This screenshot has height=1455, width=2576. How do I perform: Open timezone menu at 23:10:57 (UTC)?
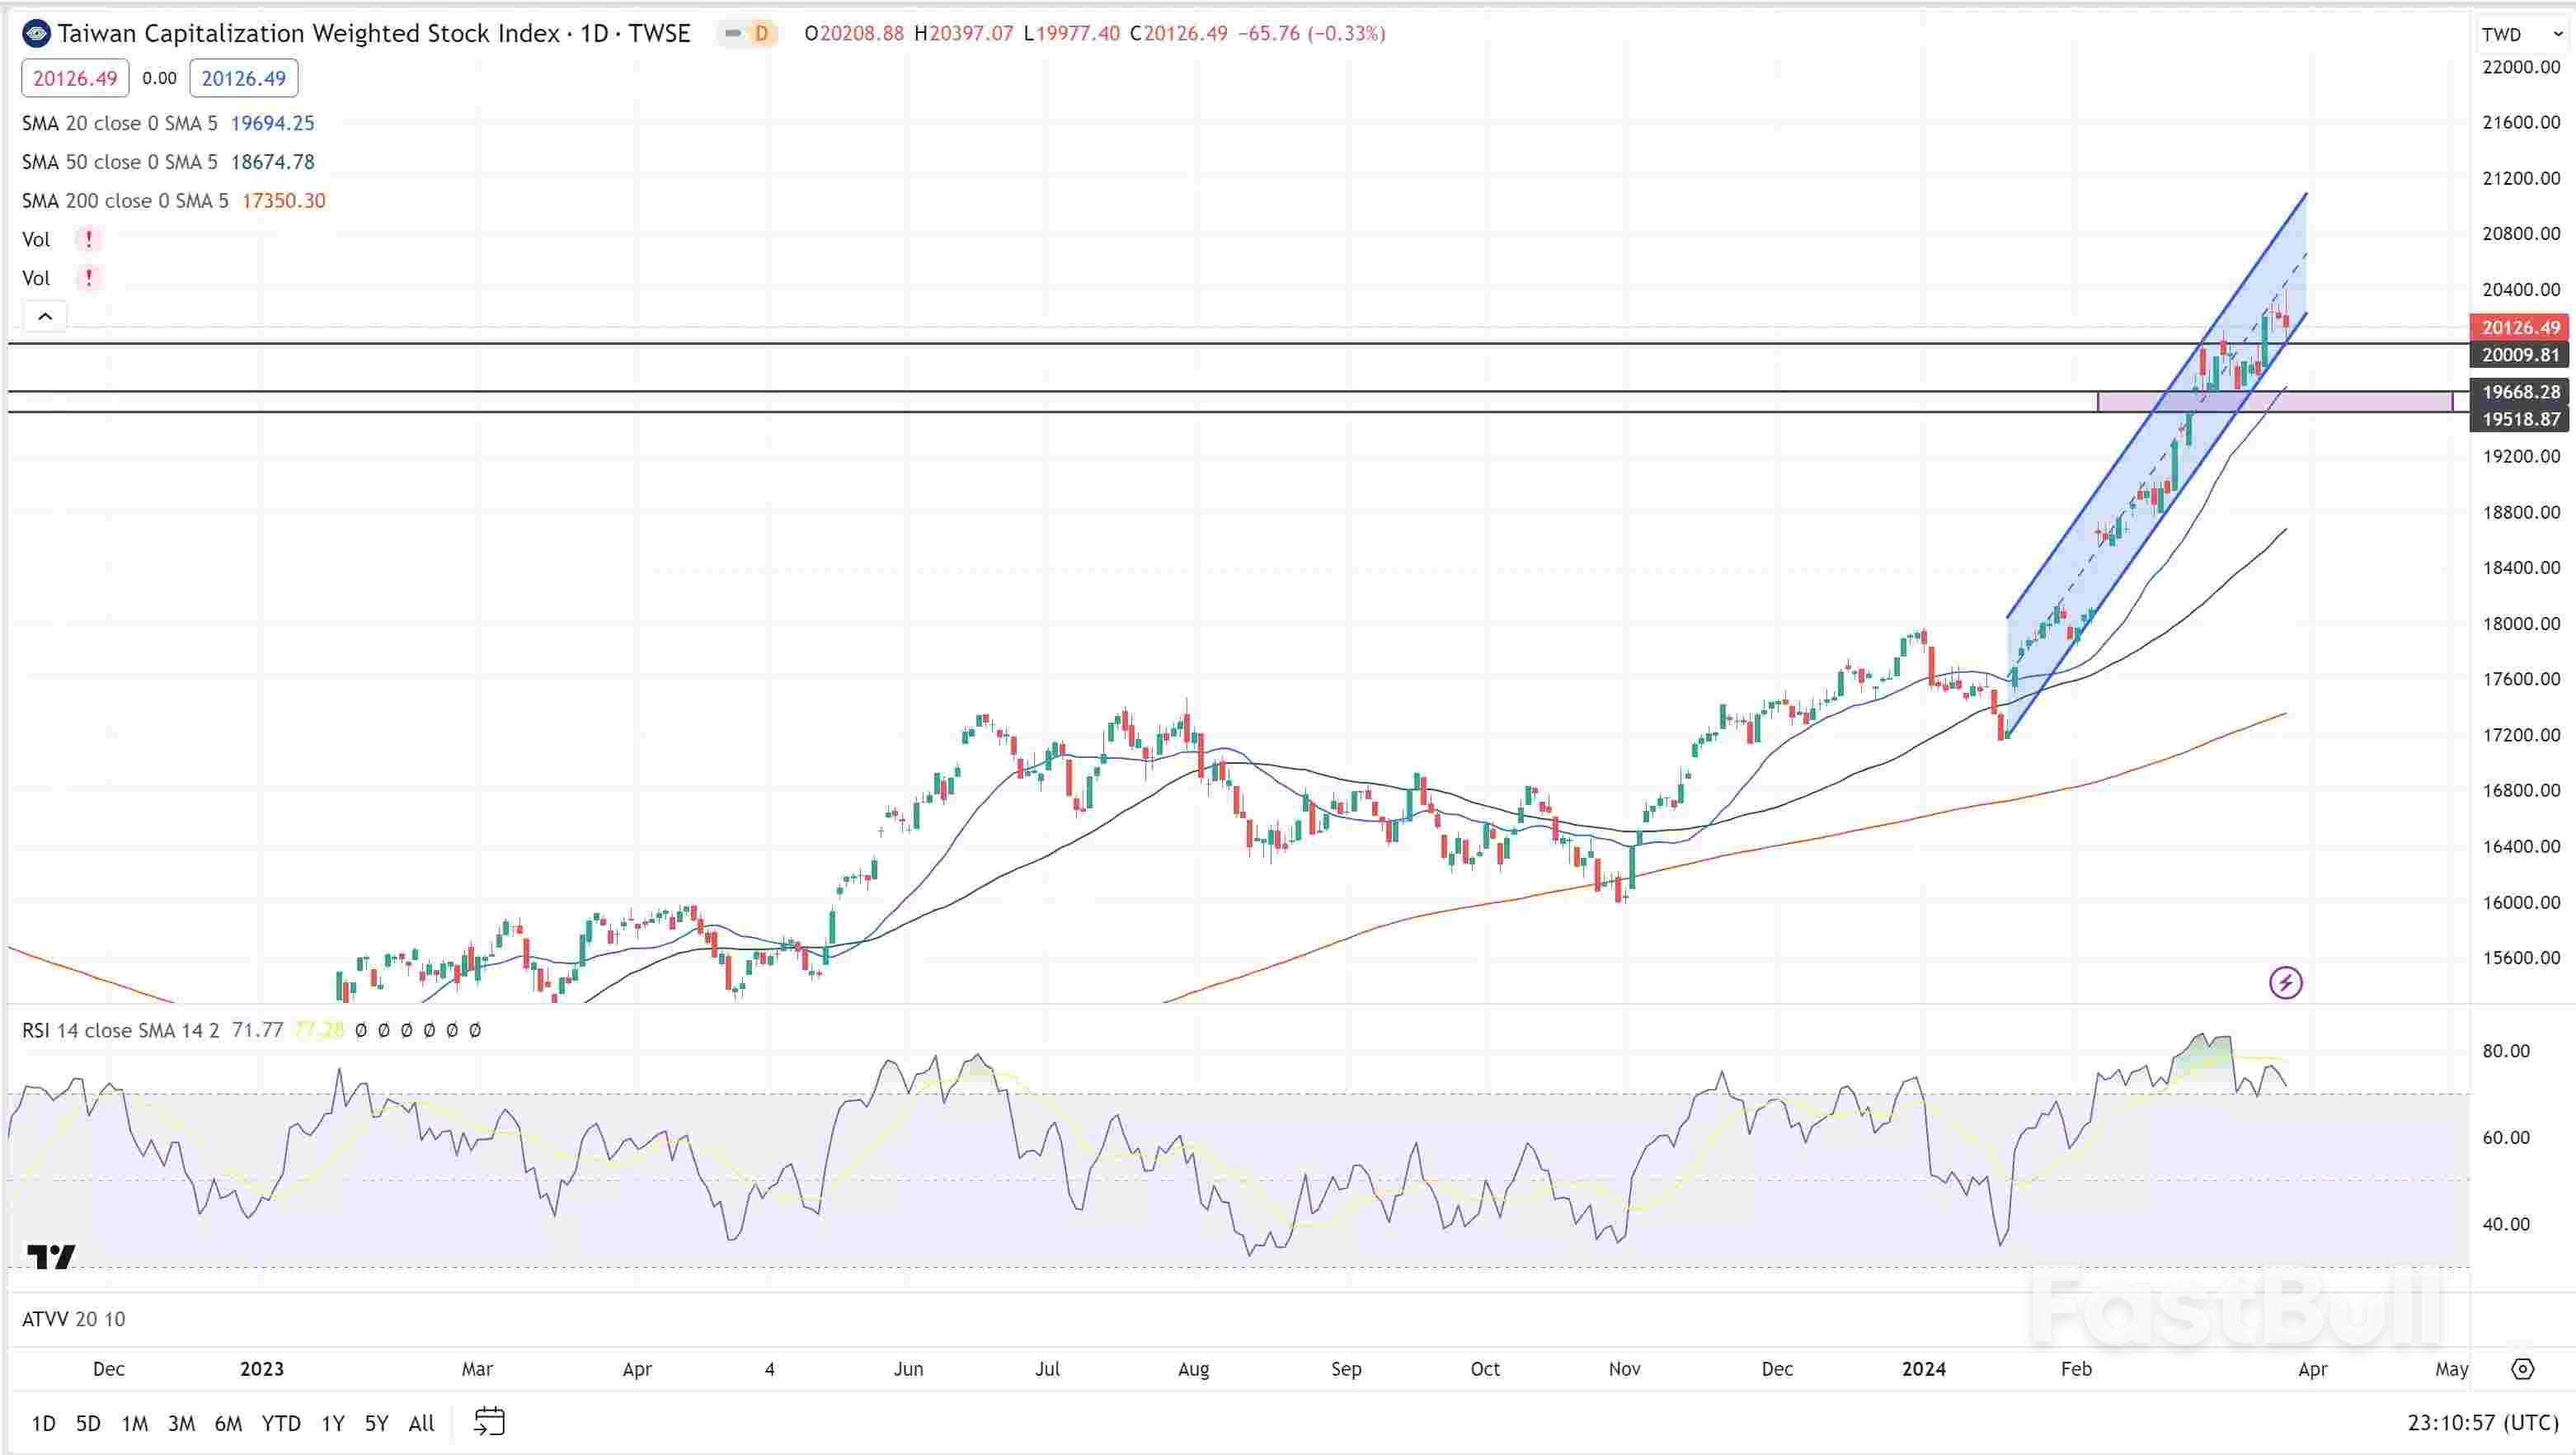click(x=2483, y=1422)
